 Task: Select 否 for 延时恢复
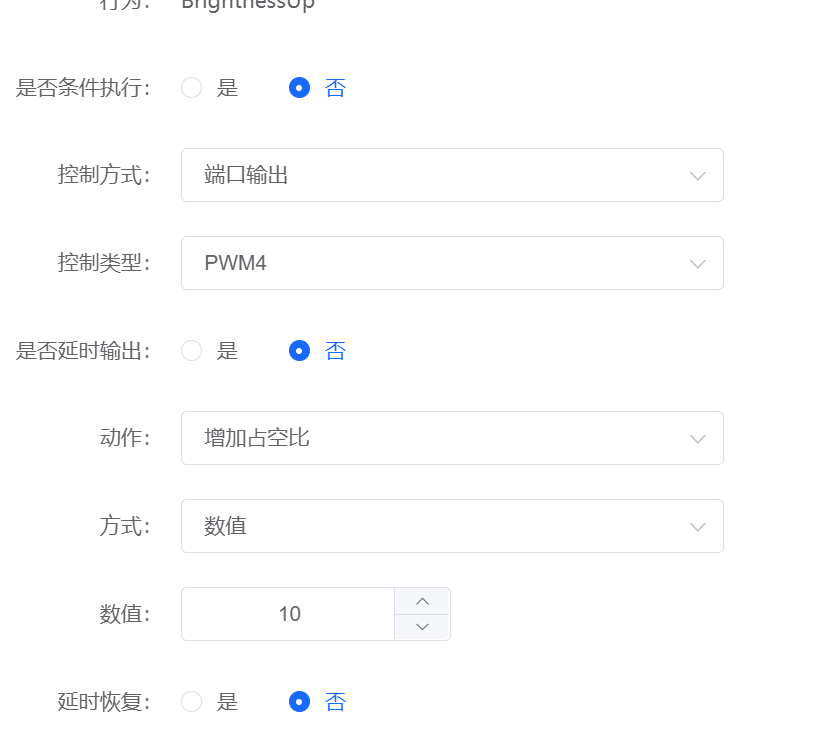click(x=299, y=702)
